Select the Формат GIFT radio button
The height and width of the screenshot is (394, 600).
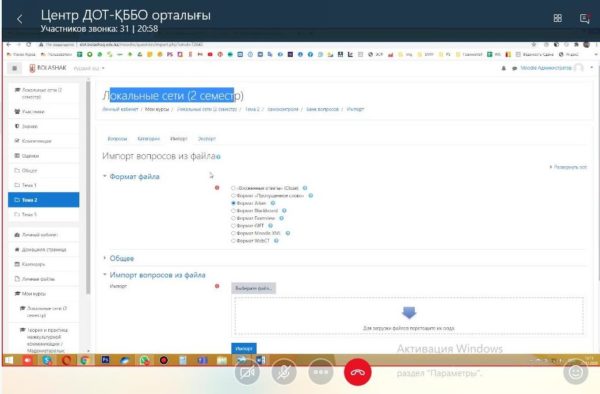pyautogui.click(x=233, y=226)
